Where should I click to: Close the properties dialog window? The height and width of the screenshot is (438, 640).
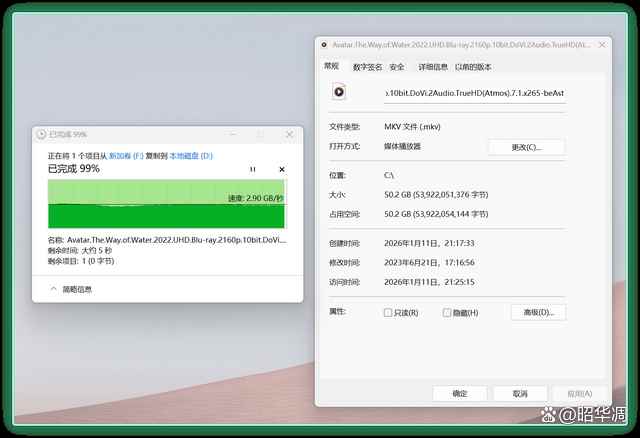602,45
